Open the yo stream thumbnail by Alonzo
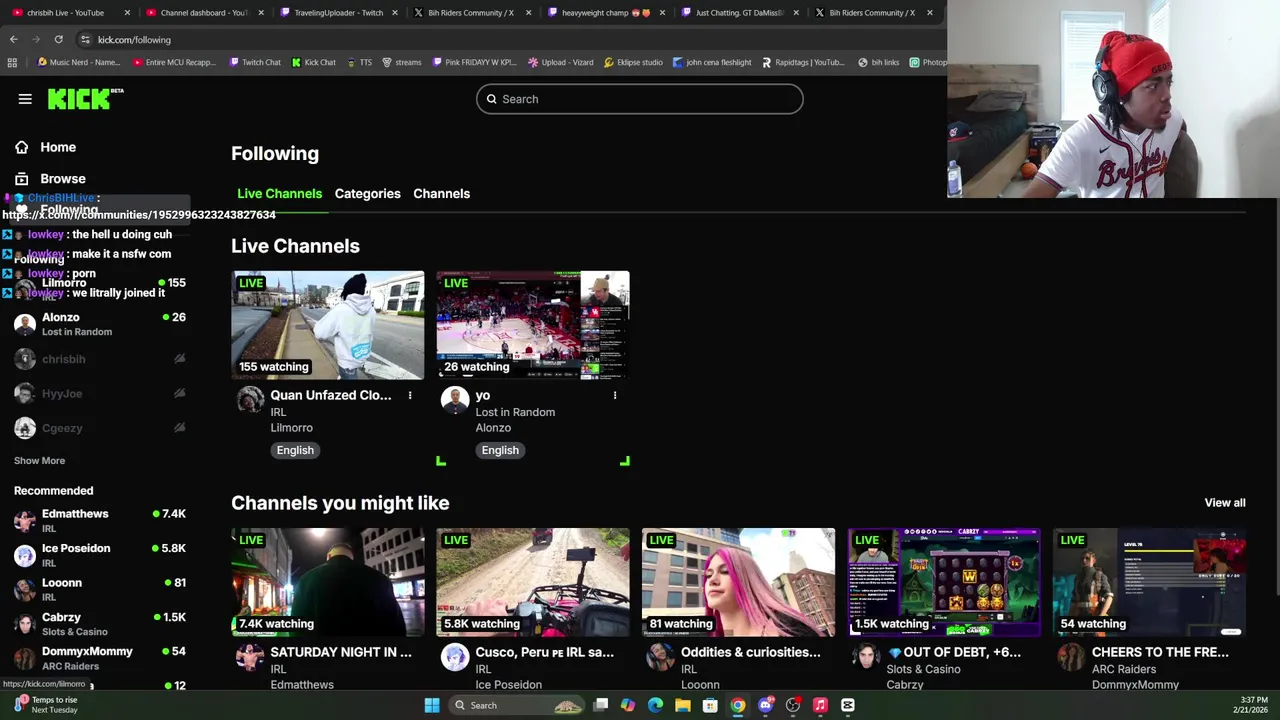 click(533, 325)
